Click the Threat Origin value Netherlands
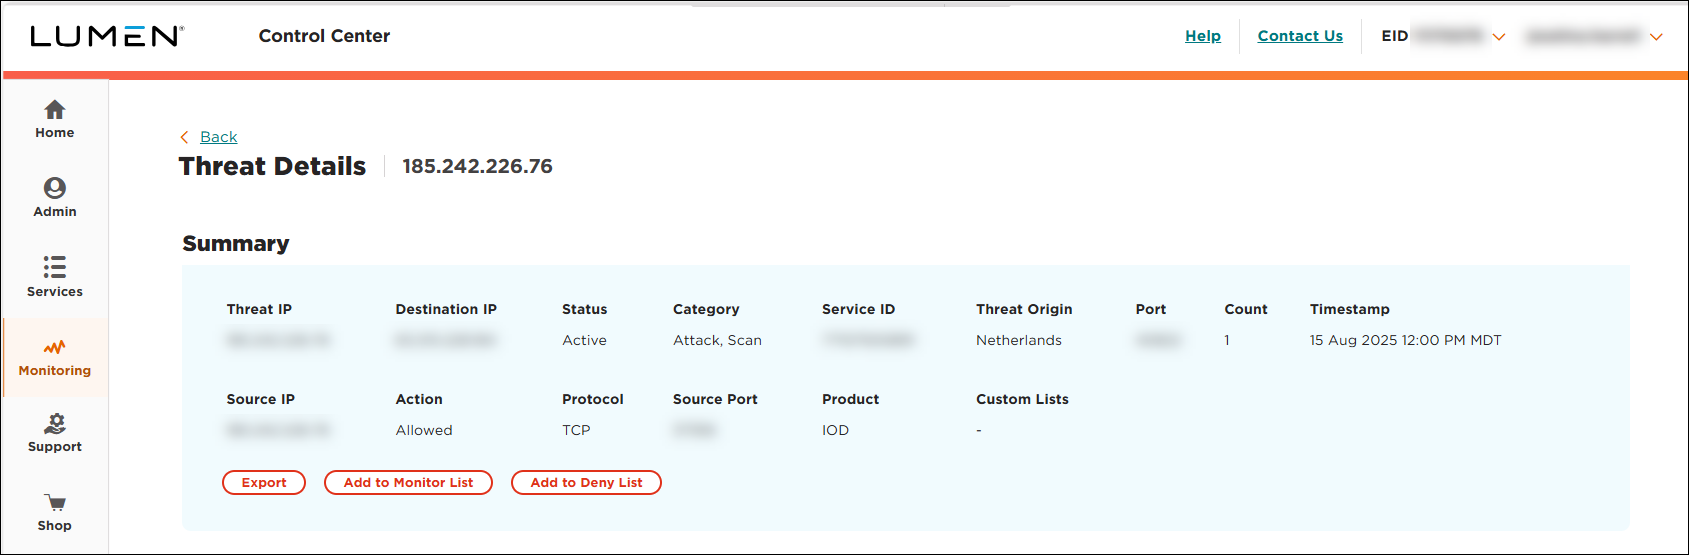 coord(1019,340)
